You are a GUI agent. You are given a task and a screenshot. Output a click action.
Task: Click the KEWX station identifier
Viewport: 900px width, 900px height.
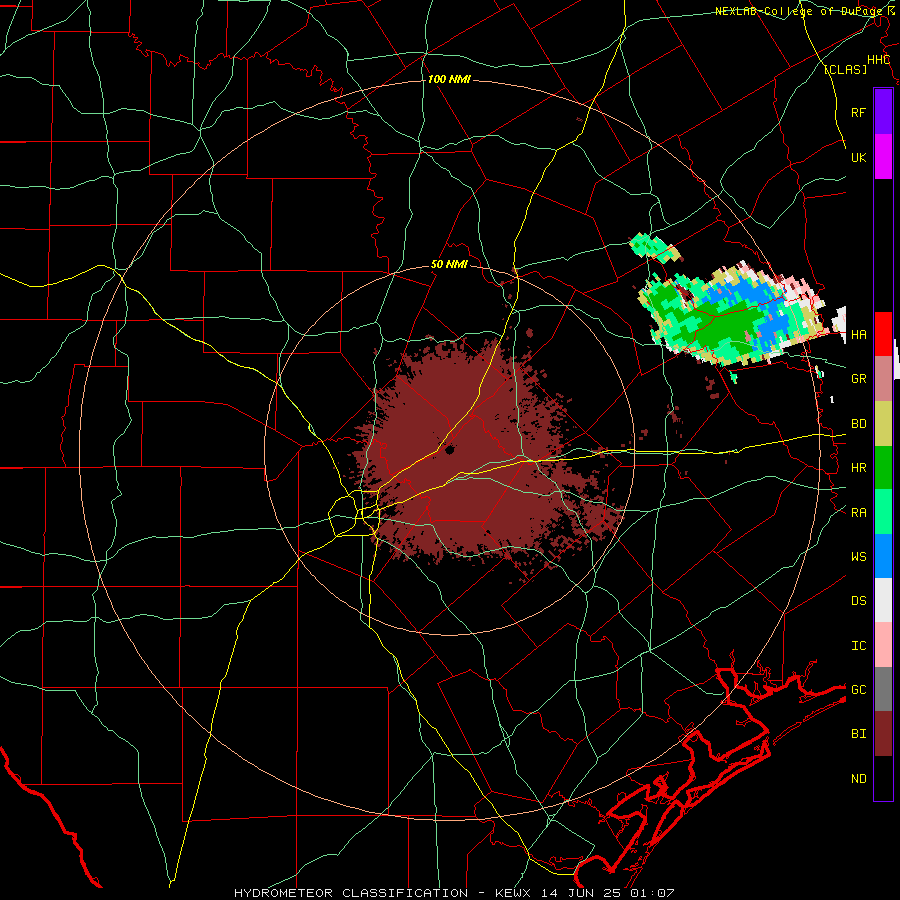pos(513,893)
